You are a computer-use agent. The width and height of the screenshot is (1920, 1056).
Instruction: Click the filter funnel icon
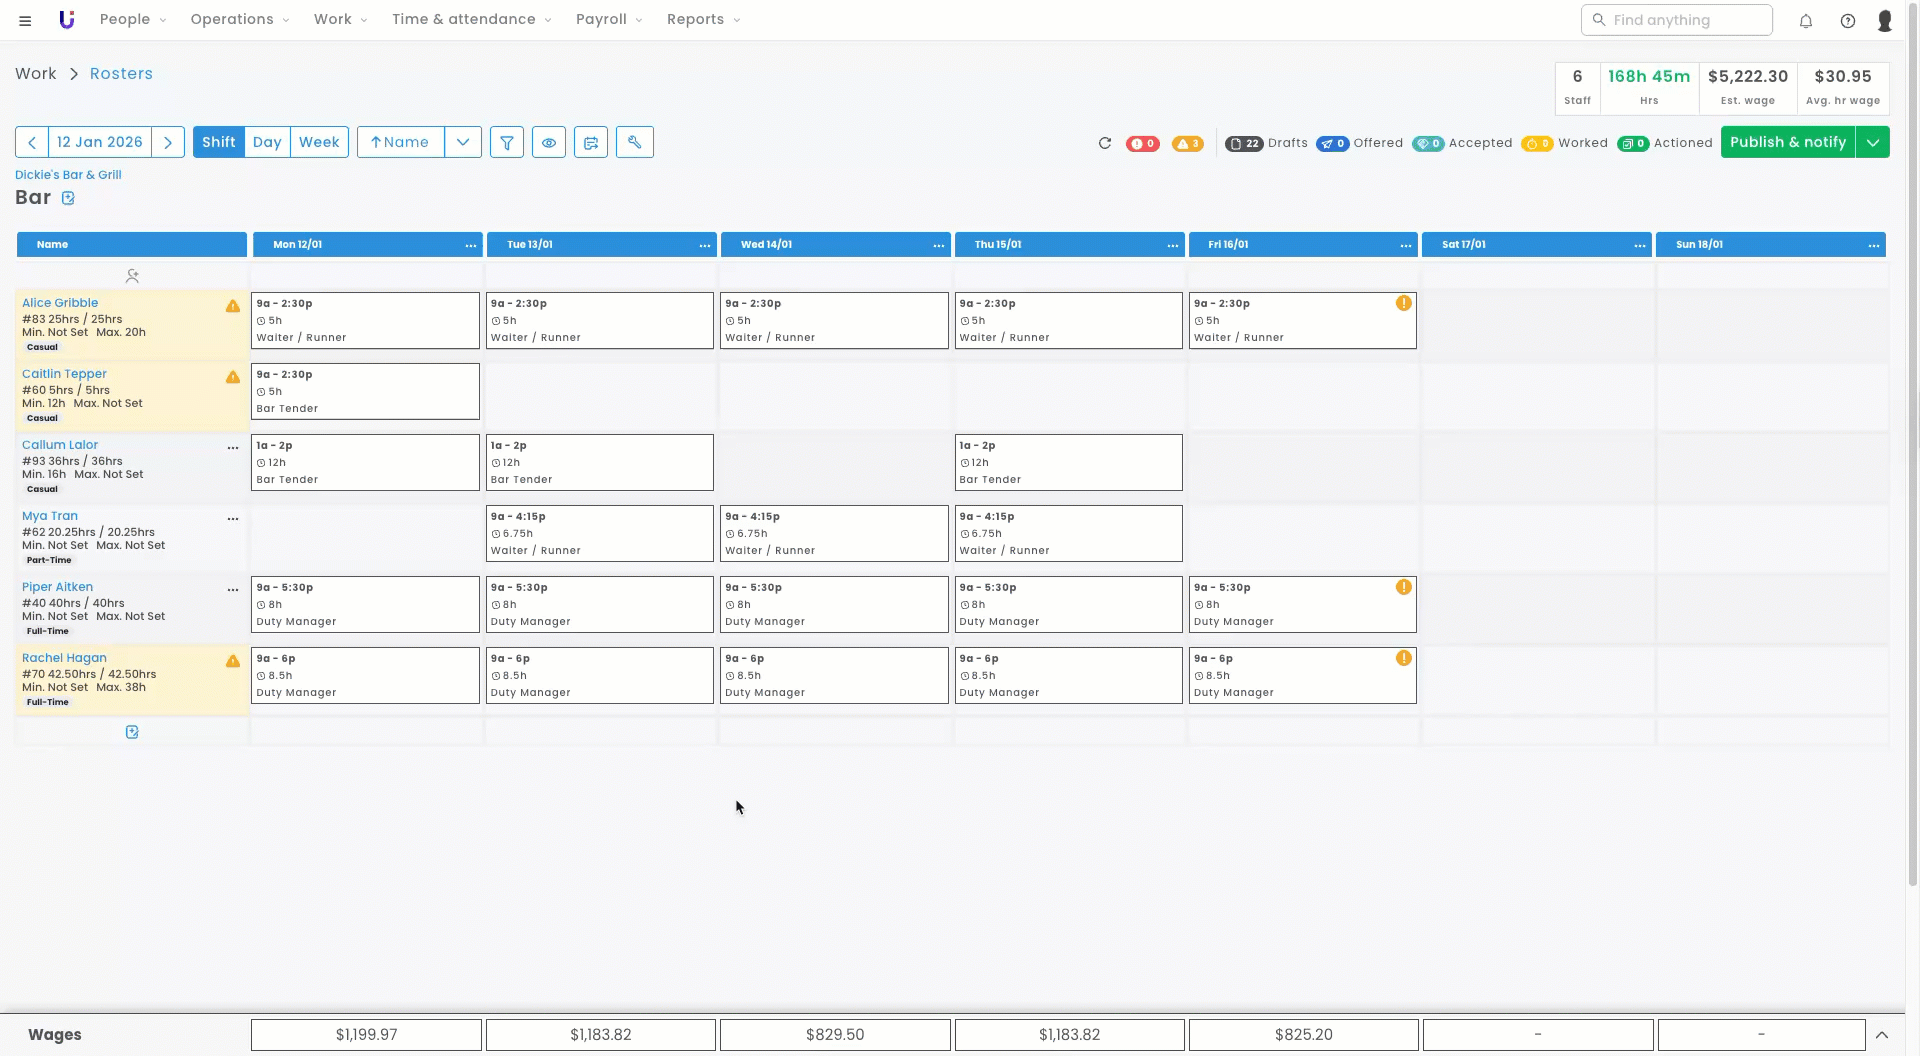pyautogui.click(x=507, y=143)
